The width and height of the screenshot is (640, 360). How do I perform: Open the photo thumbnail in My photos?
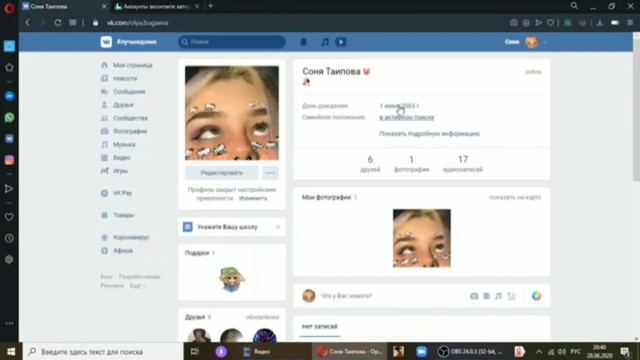[x=422, y=238]
